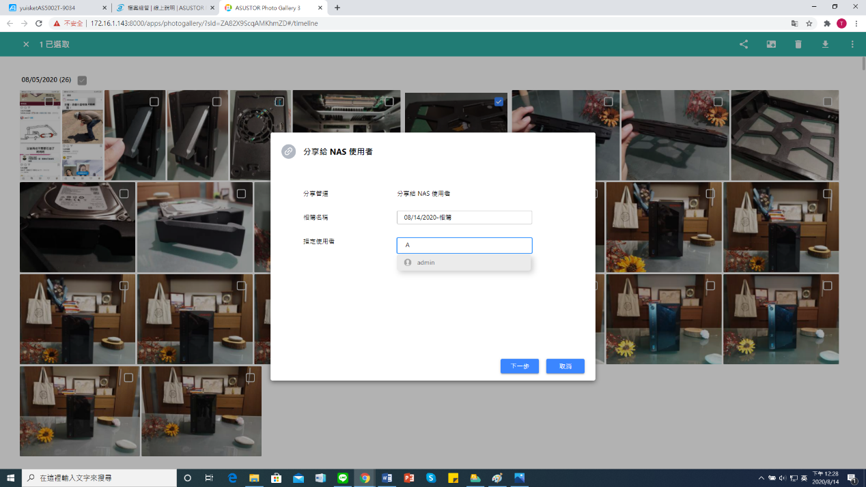Launch Microsoft Edge from the taskbar
This screenshot has width=866, height=487.
[232, 478]
